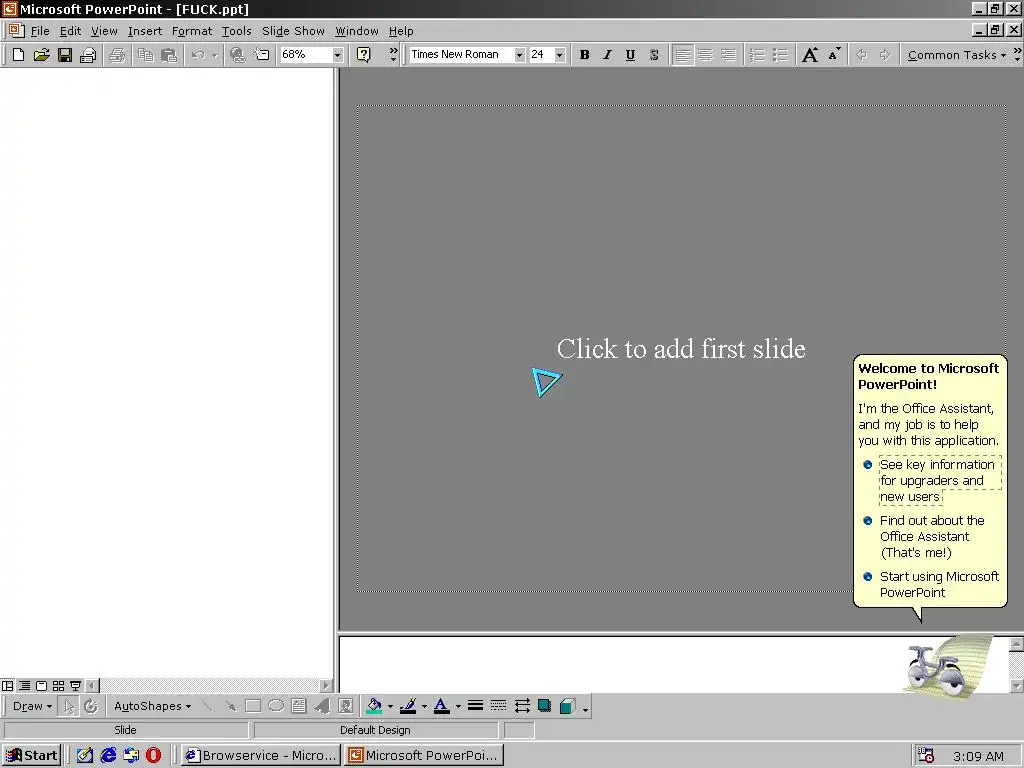The width and height of the screenshot is (1024, 768).
Task: Open the Dash Style icon
Action: coord(498,706)
